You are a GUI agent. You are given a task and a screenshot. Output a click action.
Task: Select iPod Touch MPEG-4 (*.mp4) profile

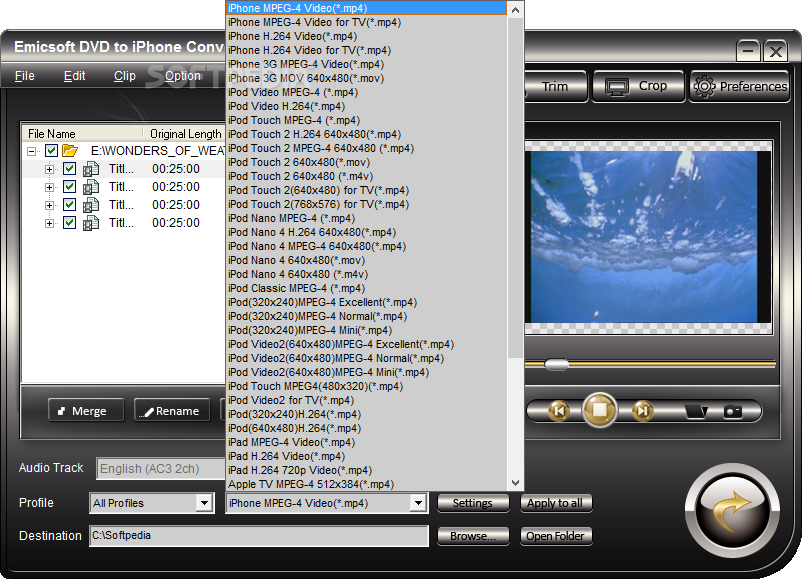367,120
